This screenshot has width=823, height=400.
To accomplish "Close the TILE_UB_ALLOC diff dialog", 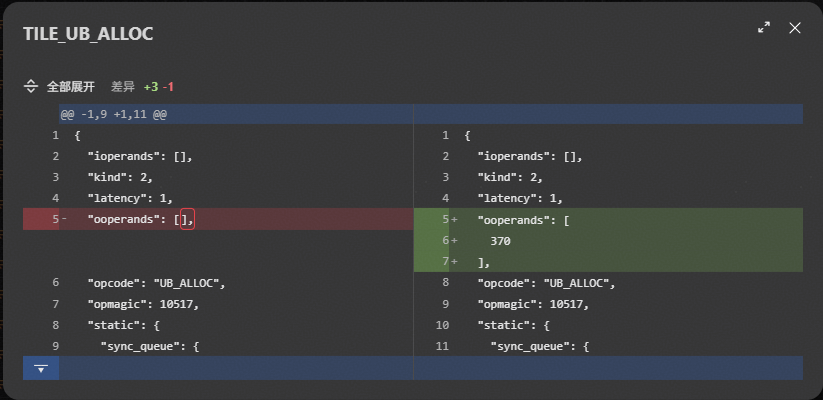I will tap(795, 28).
